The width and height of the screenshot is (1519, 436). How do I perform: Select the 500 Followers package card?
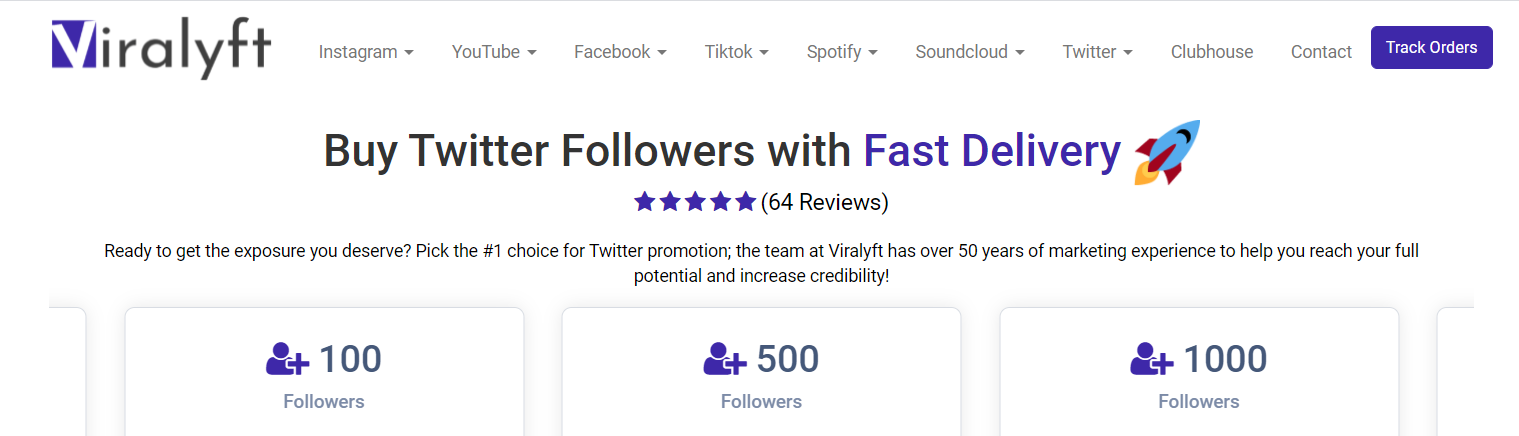761,372
